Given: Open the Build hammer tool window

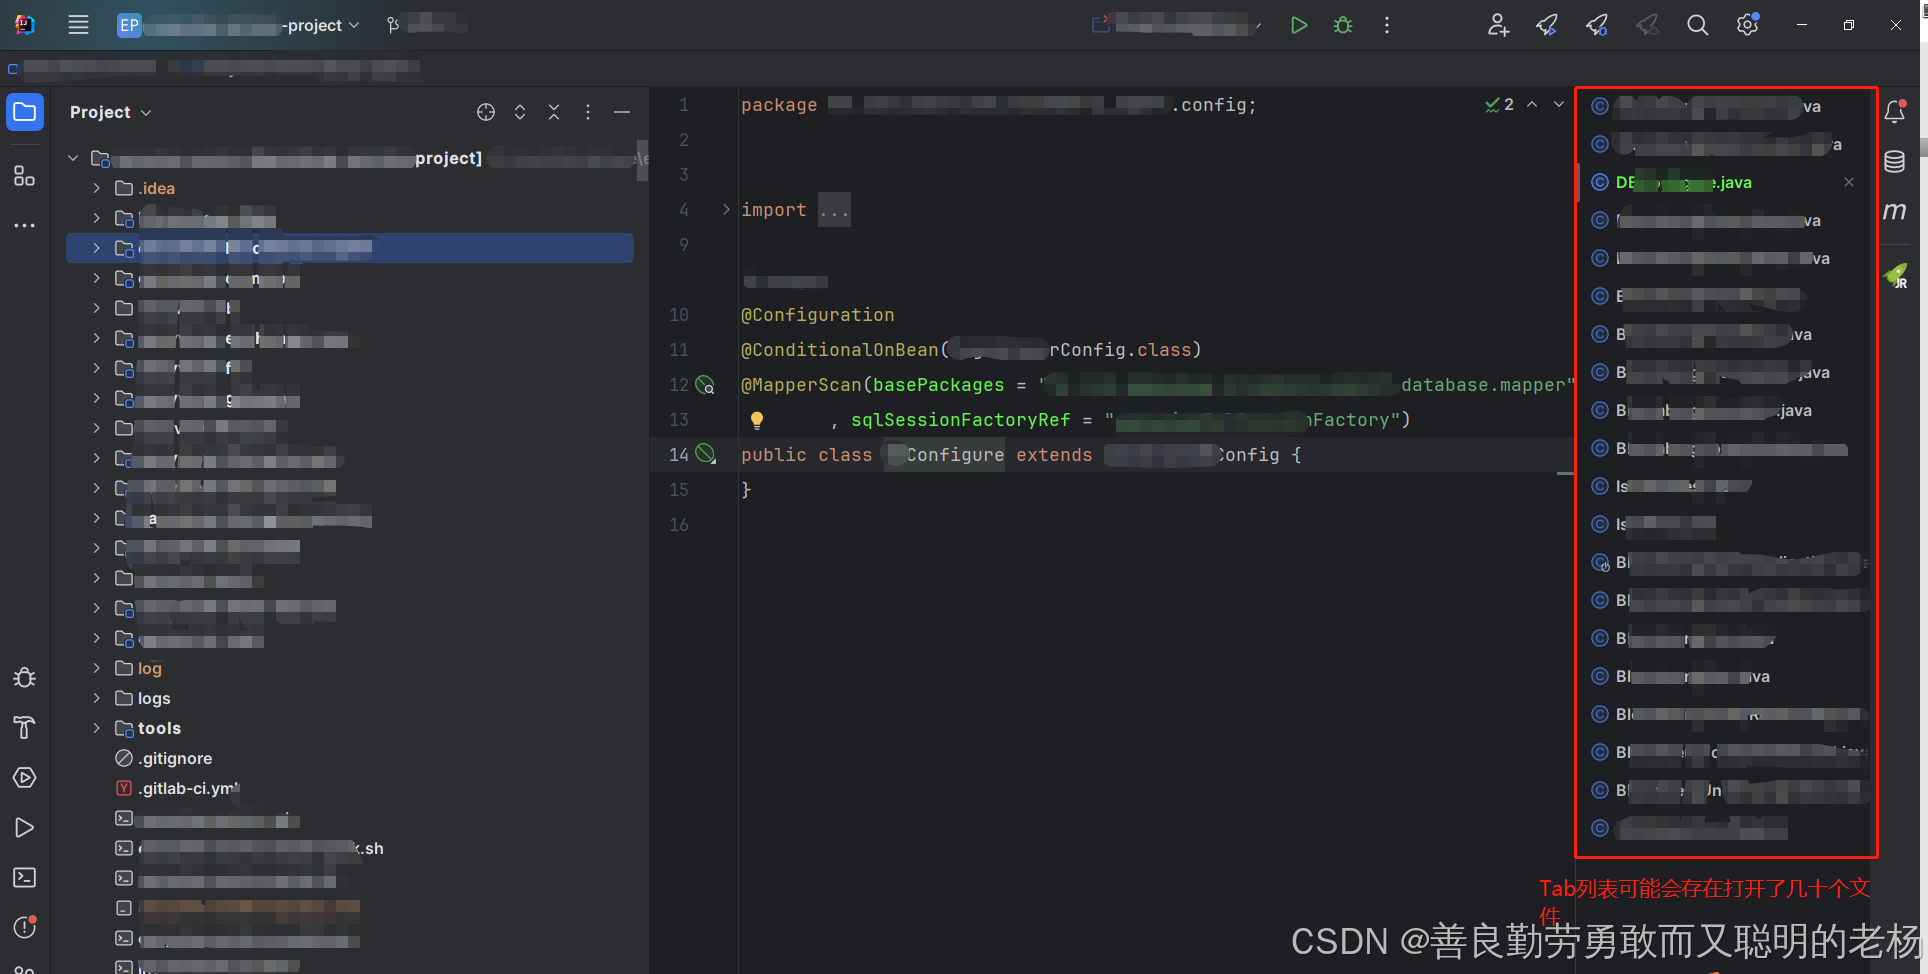Looking at the screenshot, I should [x=25, y=728].
